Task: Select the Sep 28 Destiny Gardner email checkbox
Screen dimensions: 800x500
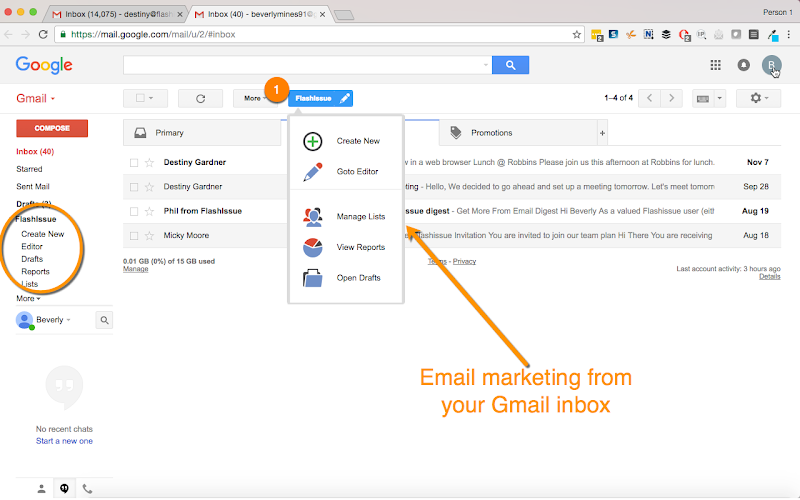Action: click(x=134, y=187)
